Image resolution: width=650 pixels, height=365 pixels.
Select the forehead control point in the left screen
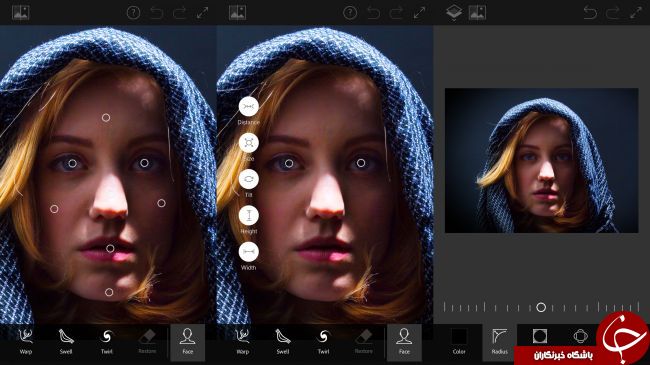pyautogui.click(x=106, y=118)
